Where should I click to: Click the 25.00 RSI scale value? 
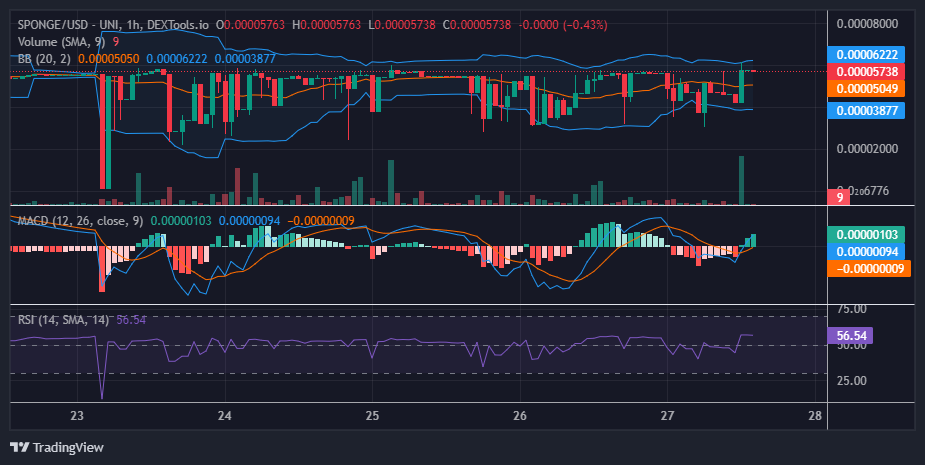coord(852,381)
